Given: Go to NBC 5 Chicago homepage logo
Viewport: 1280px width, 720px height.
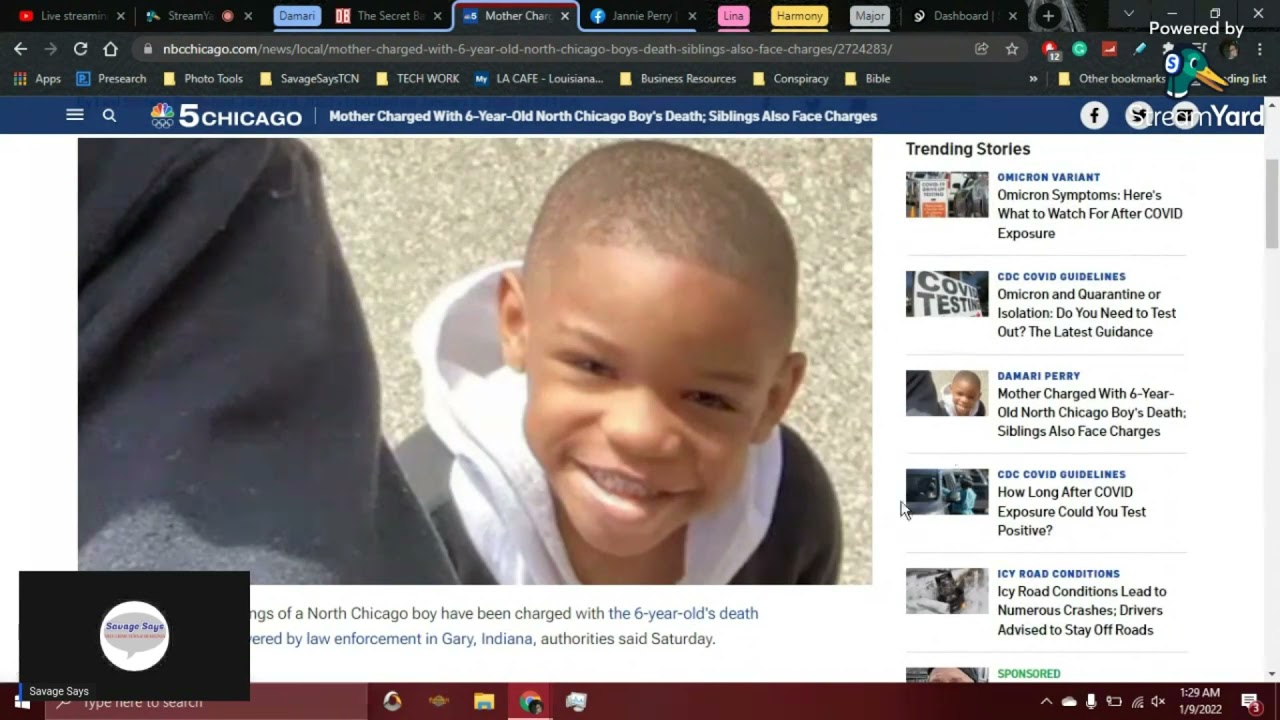Looking at the screenshot, I should [226, 116].
